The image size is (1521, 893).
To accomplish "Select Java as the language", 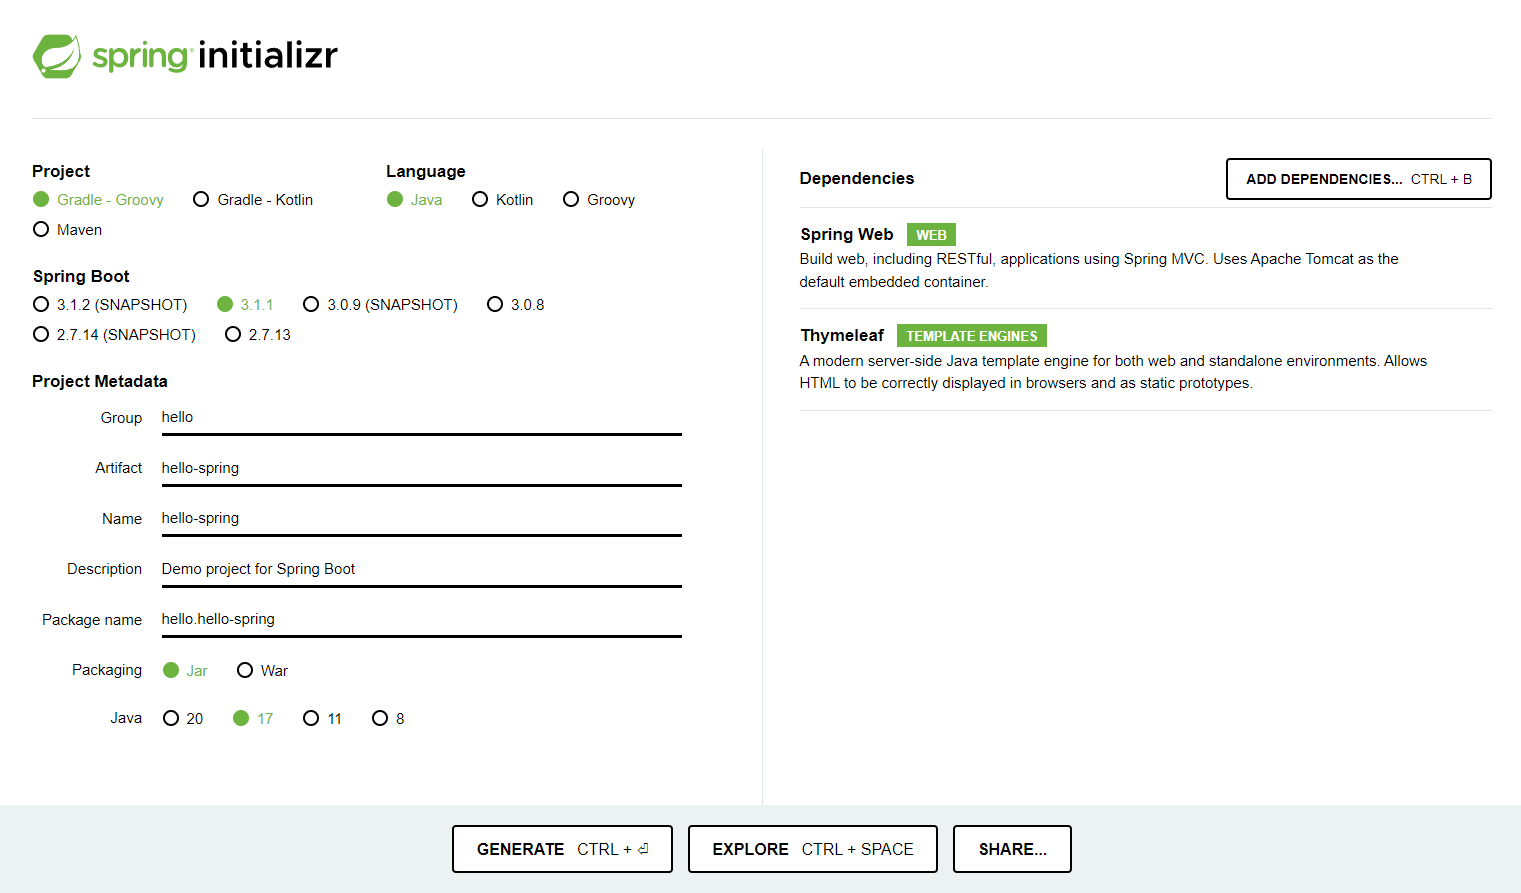I will [414, 200].
